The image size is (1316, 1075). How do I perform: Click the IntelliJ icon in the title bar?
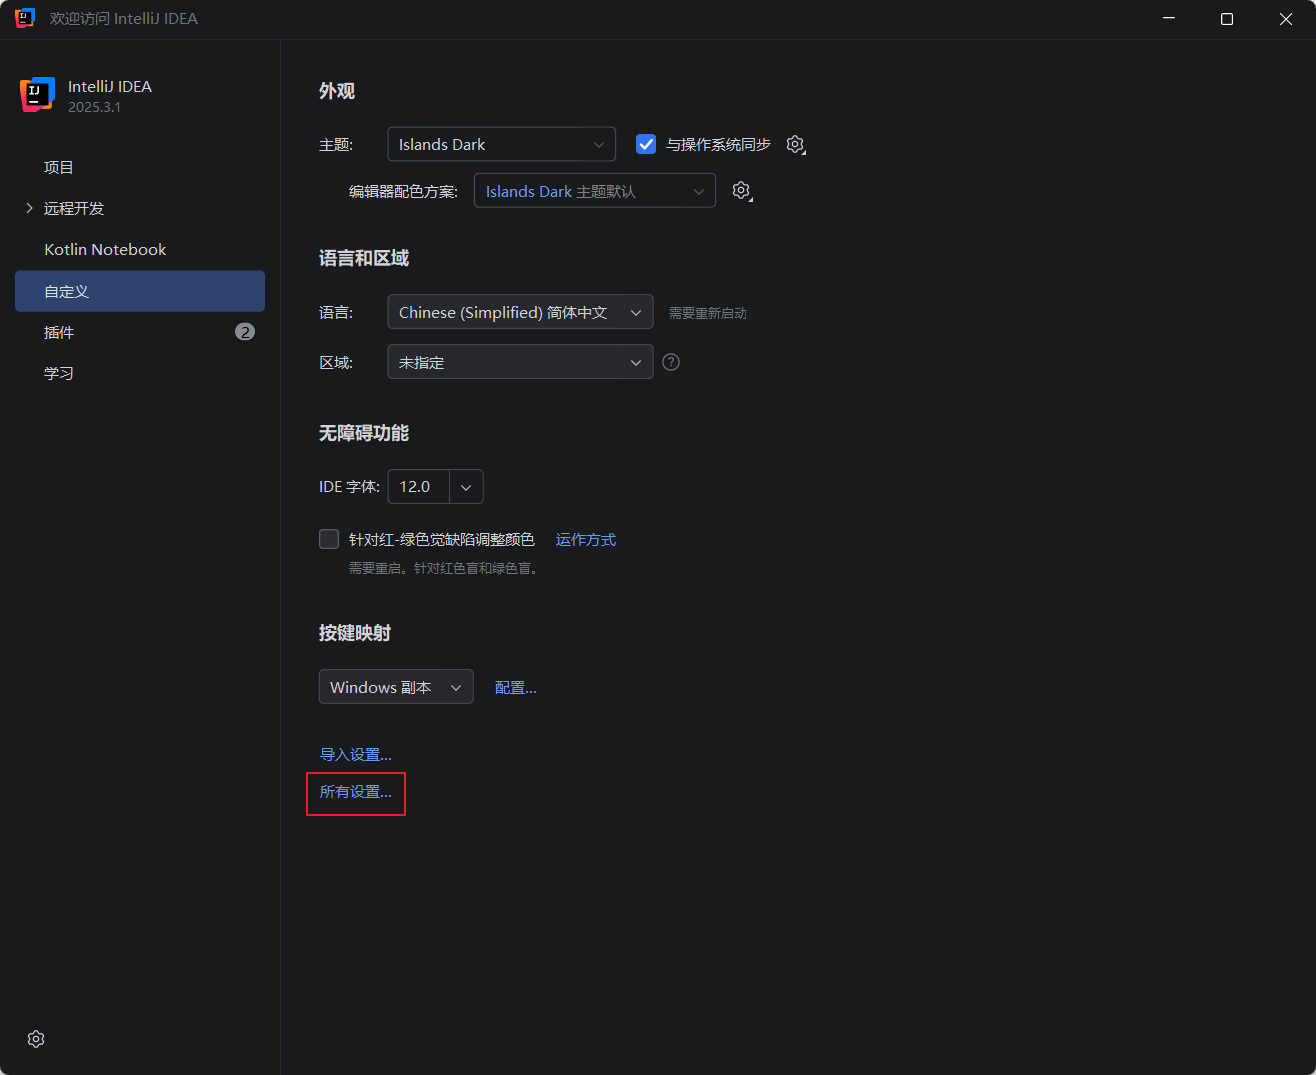[25, 18]
